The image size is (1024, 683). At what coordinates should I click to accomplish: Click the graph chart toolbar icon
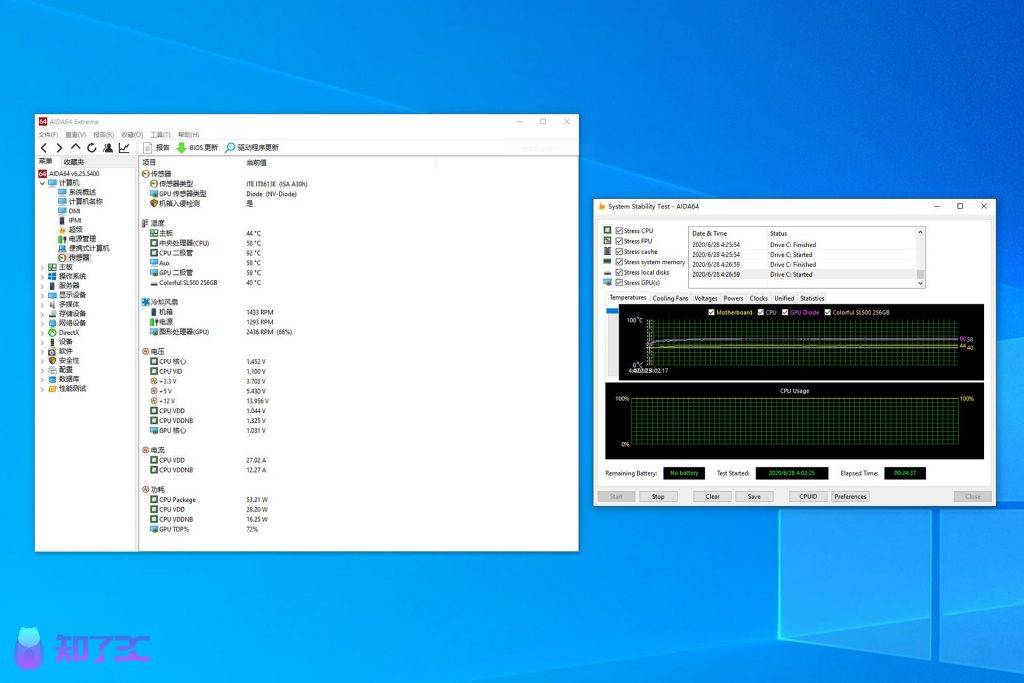pos(124,148)
